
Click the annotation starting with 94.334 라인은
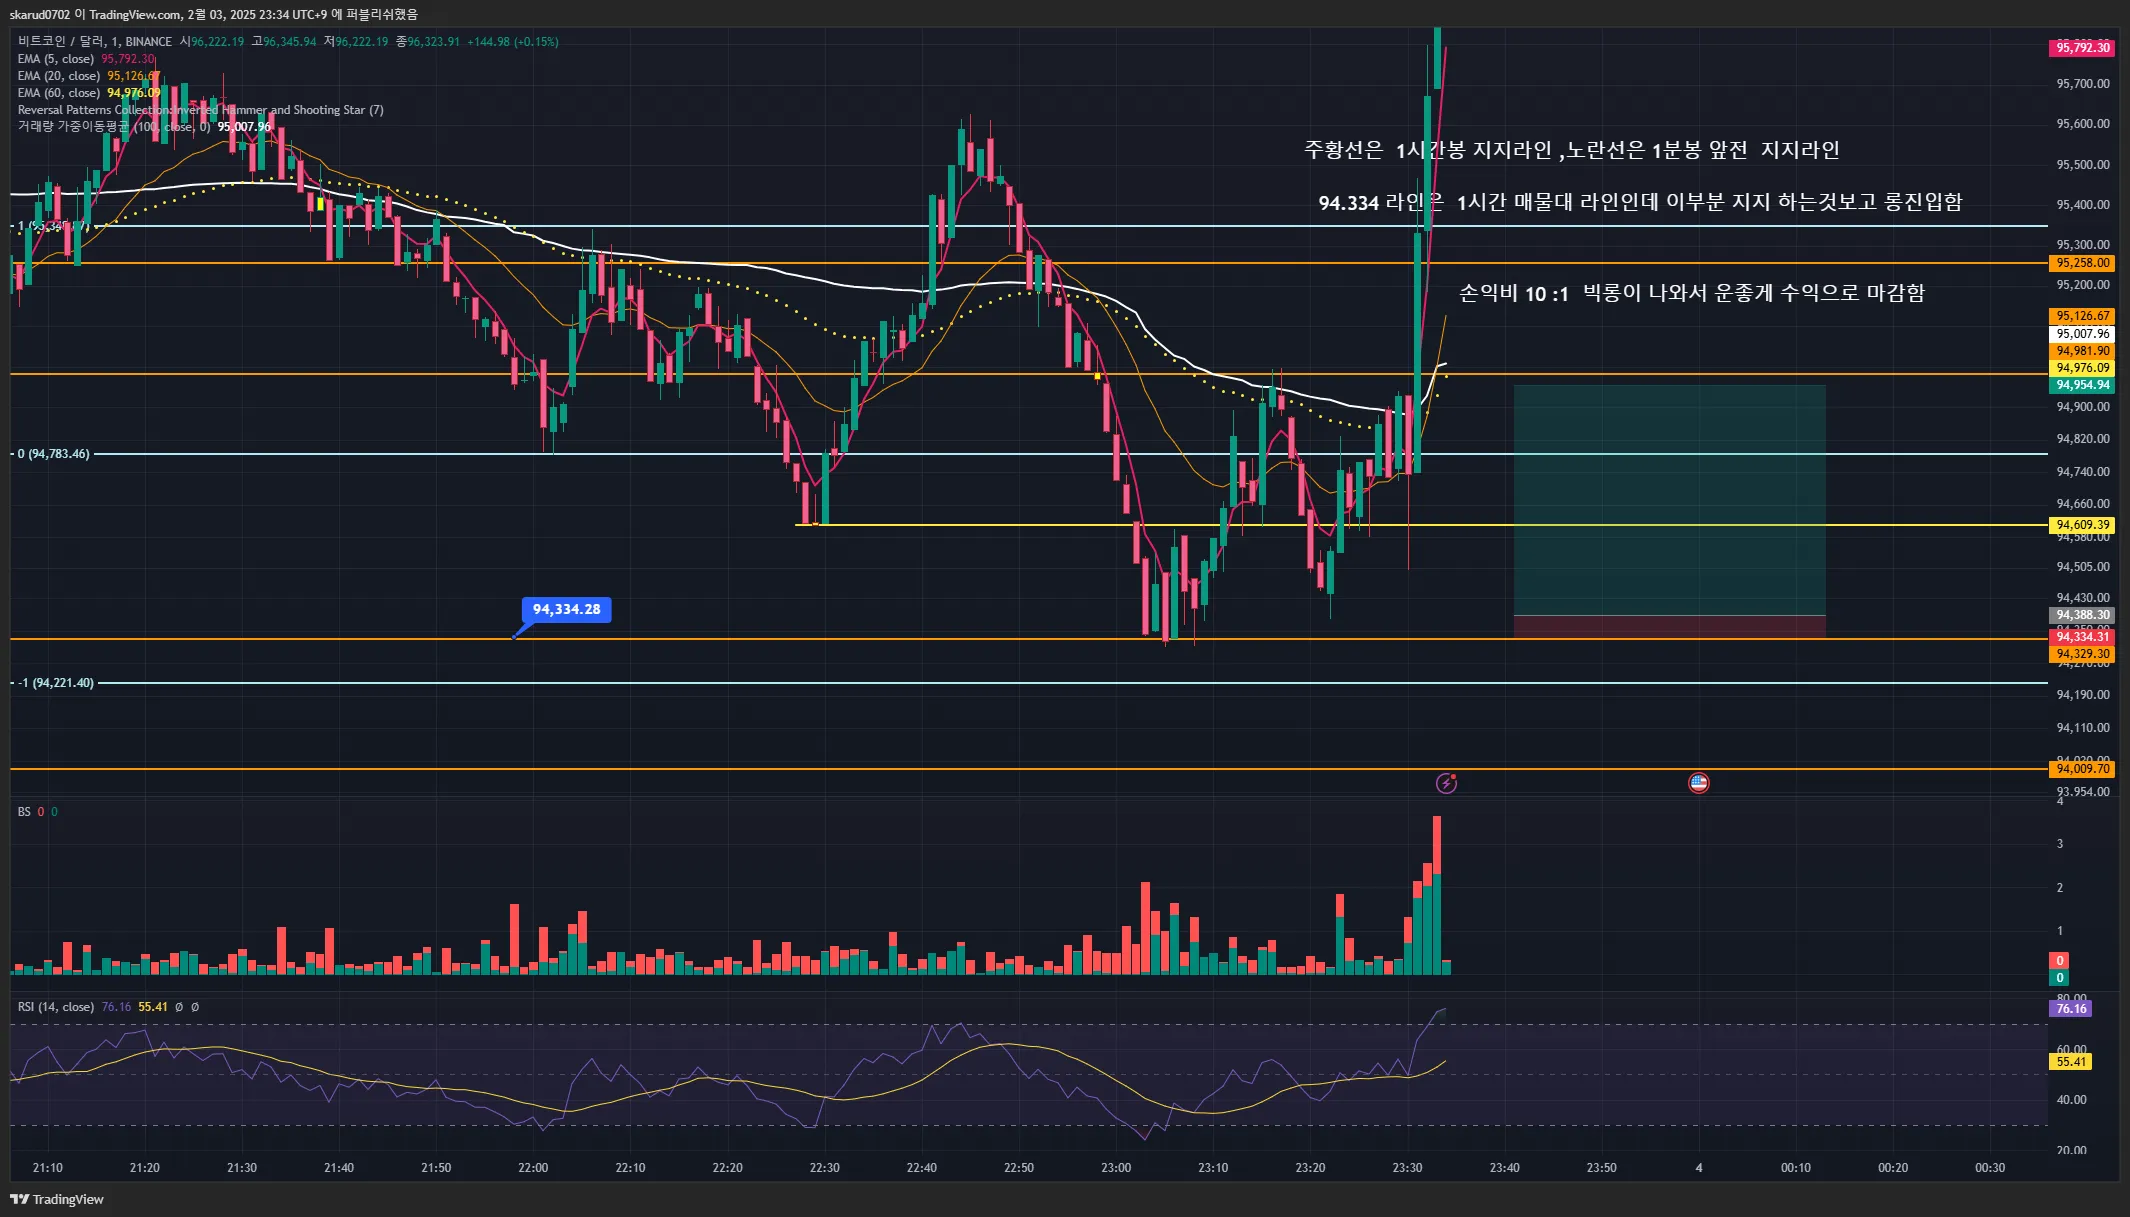1640,202
